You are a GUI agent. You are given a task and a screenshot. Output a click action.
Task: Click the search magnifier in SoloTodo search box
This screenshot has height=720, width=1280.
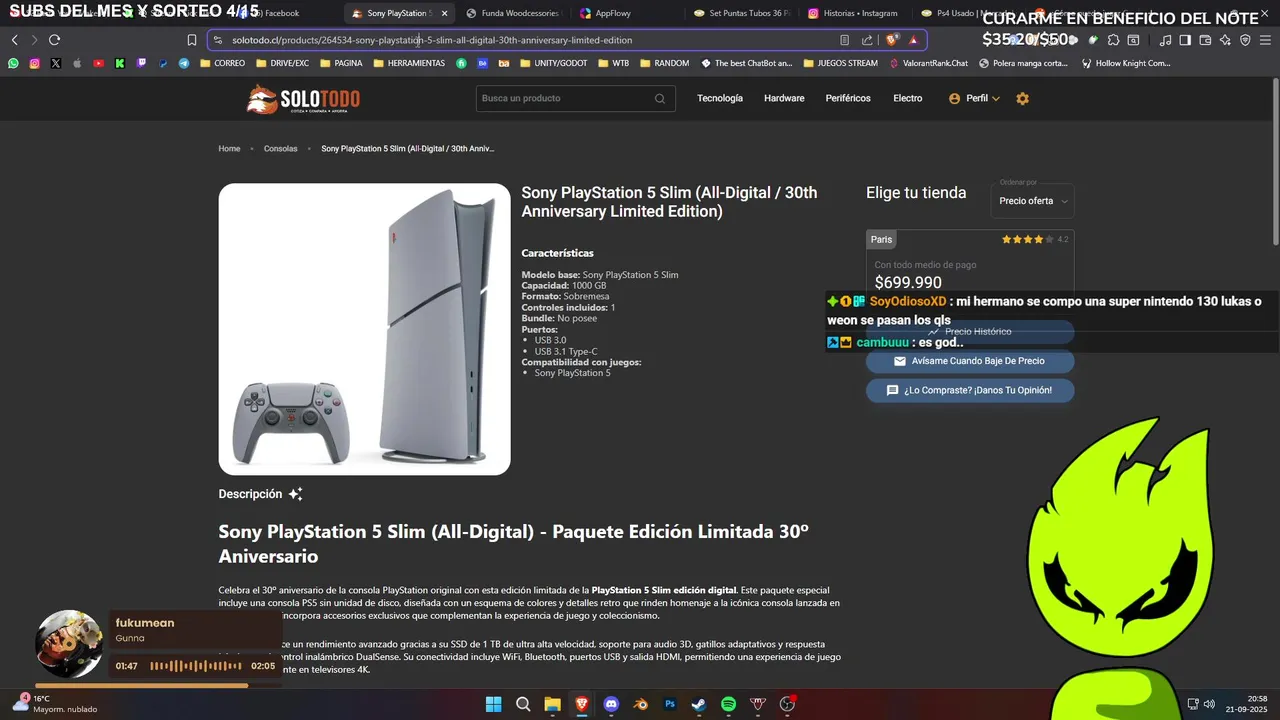(660, 98)
